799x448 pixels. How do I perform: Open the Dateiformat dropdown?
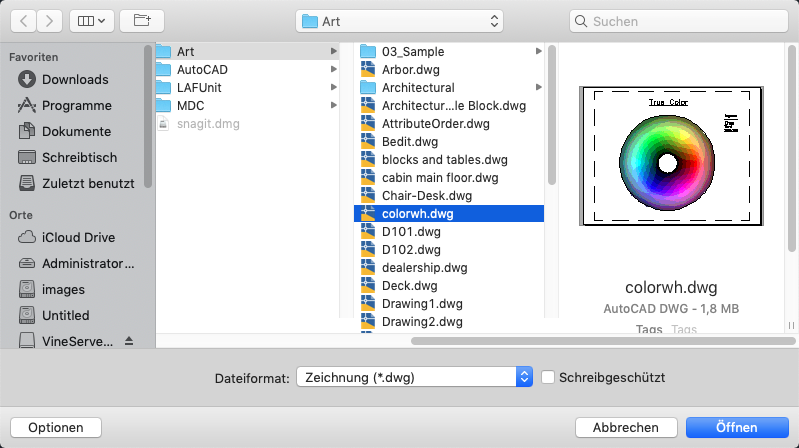tap(414, 377)
